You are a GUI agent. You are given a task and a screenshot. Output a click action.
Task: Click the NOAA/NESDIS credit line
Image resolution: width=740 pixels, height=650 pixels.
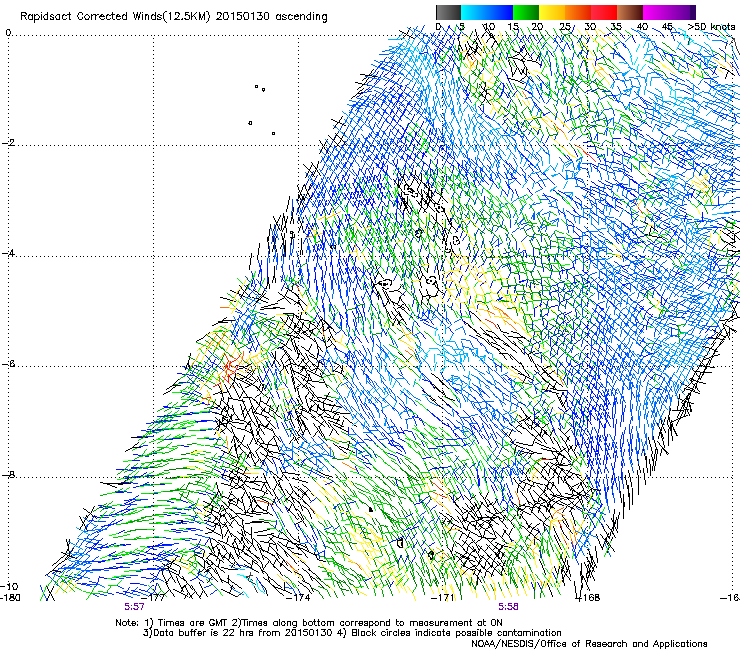(x=589, y=644)
